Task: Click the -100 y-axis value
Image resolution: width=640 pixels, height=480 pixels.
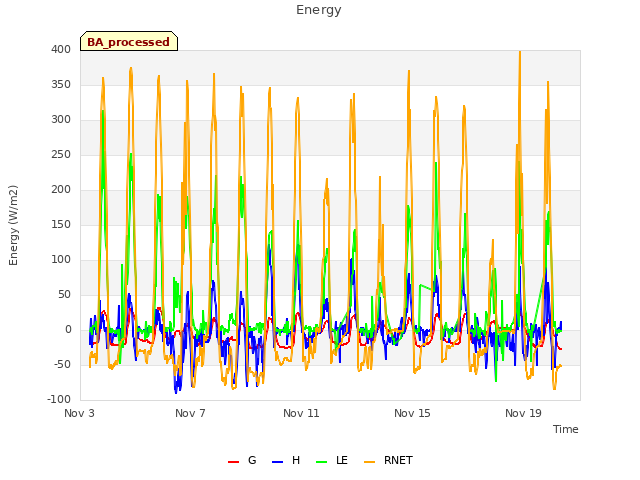Action: [59, 400]
